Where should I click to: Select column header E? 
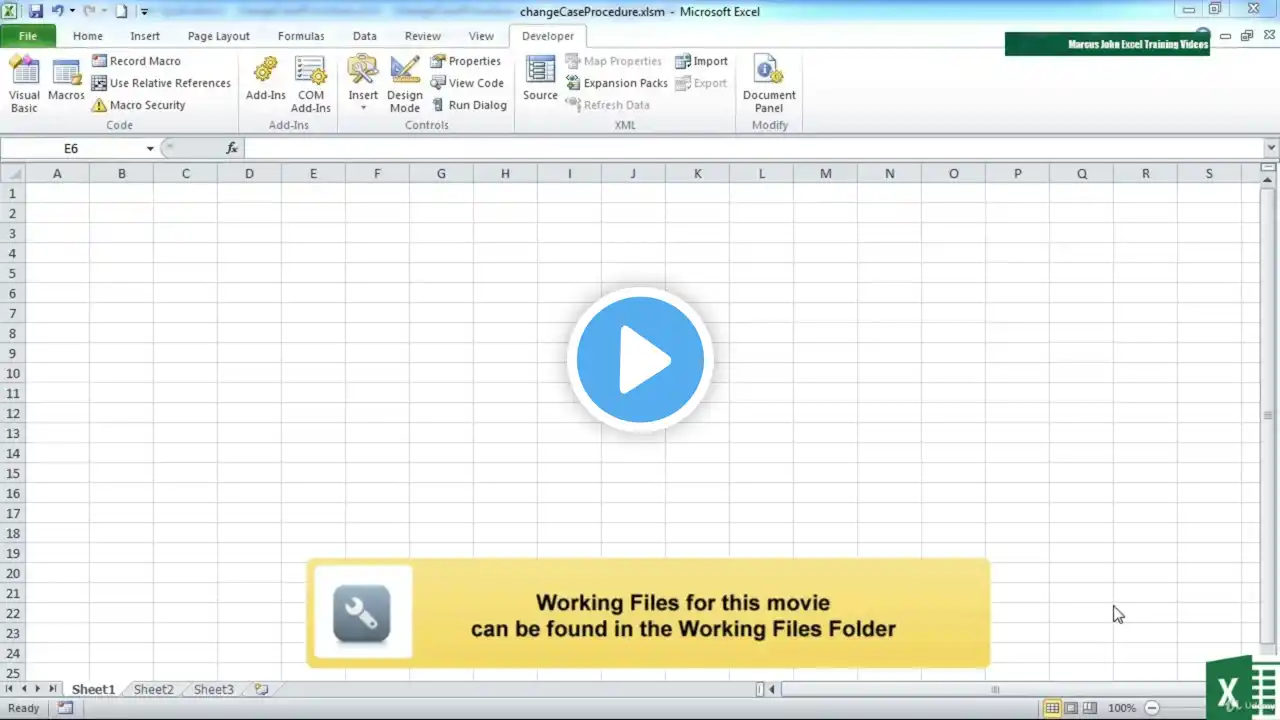point(313,174)
